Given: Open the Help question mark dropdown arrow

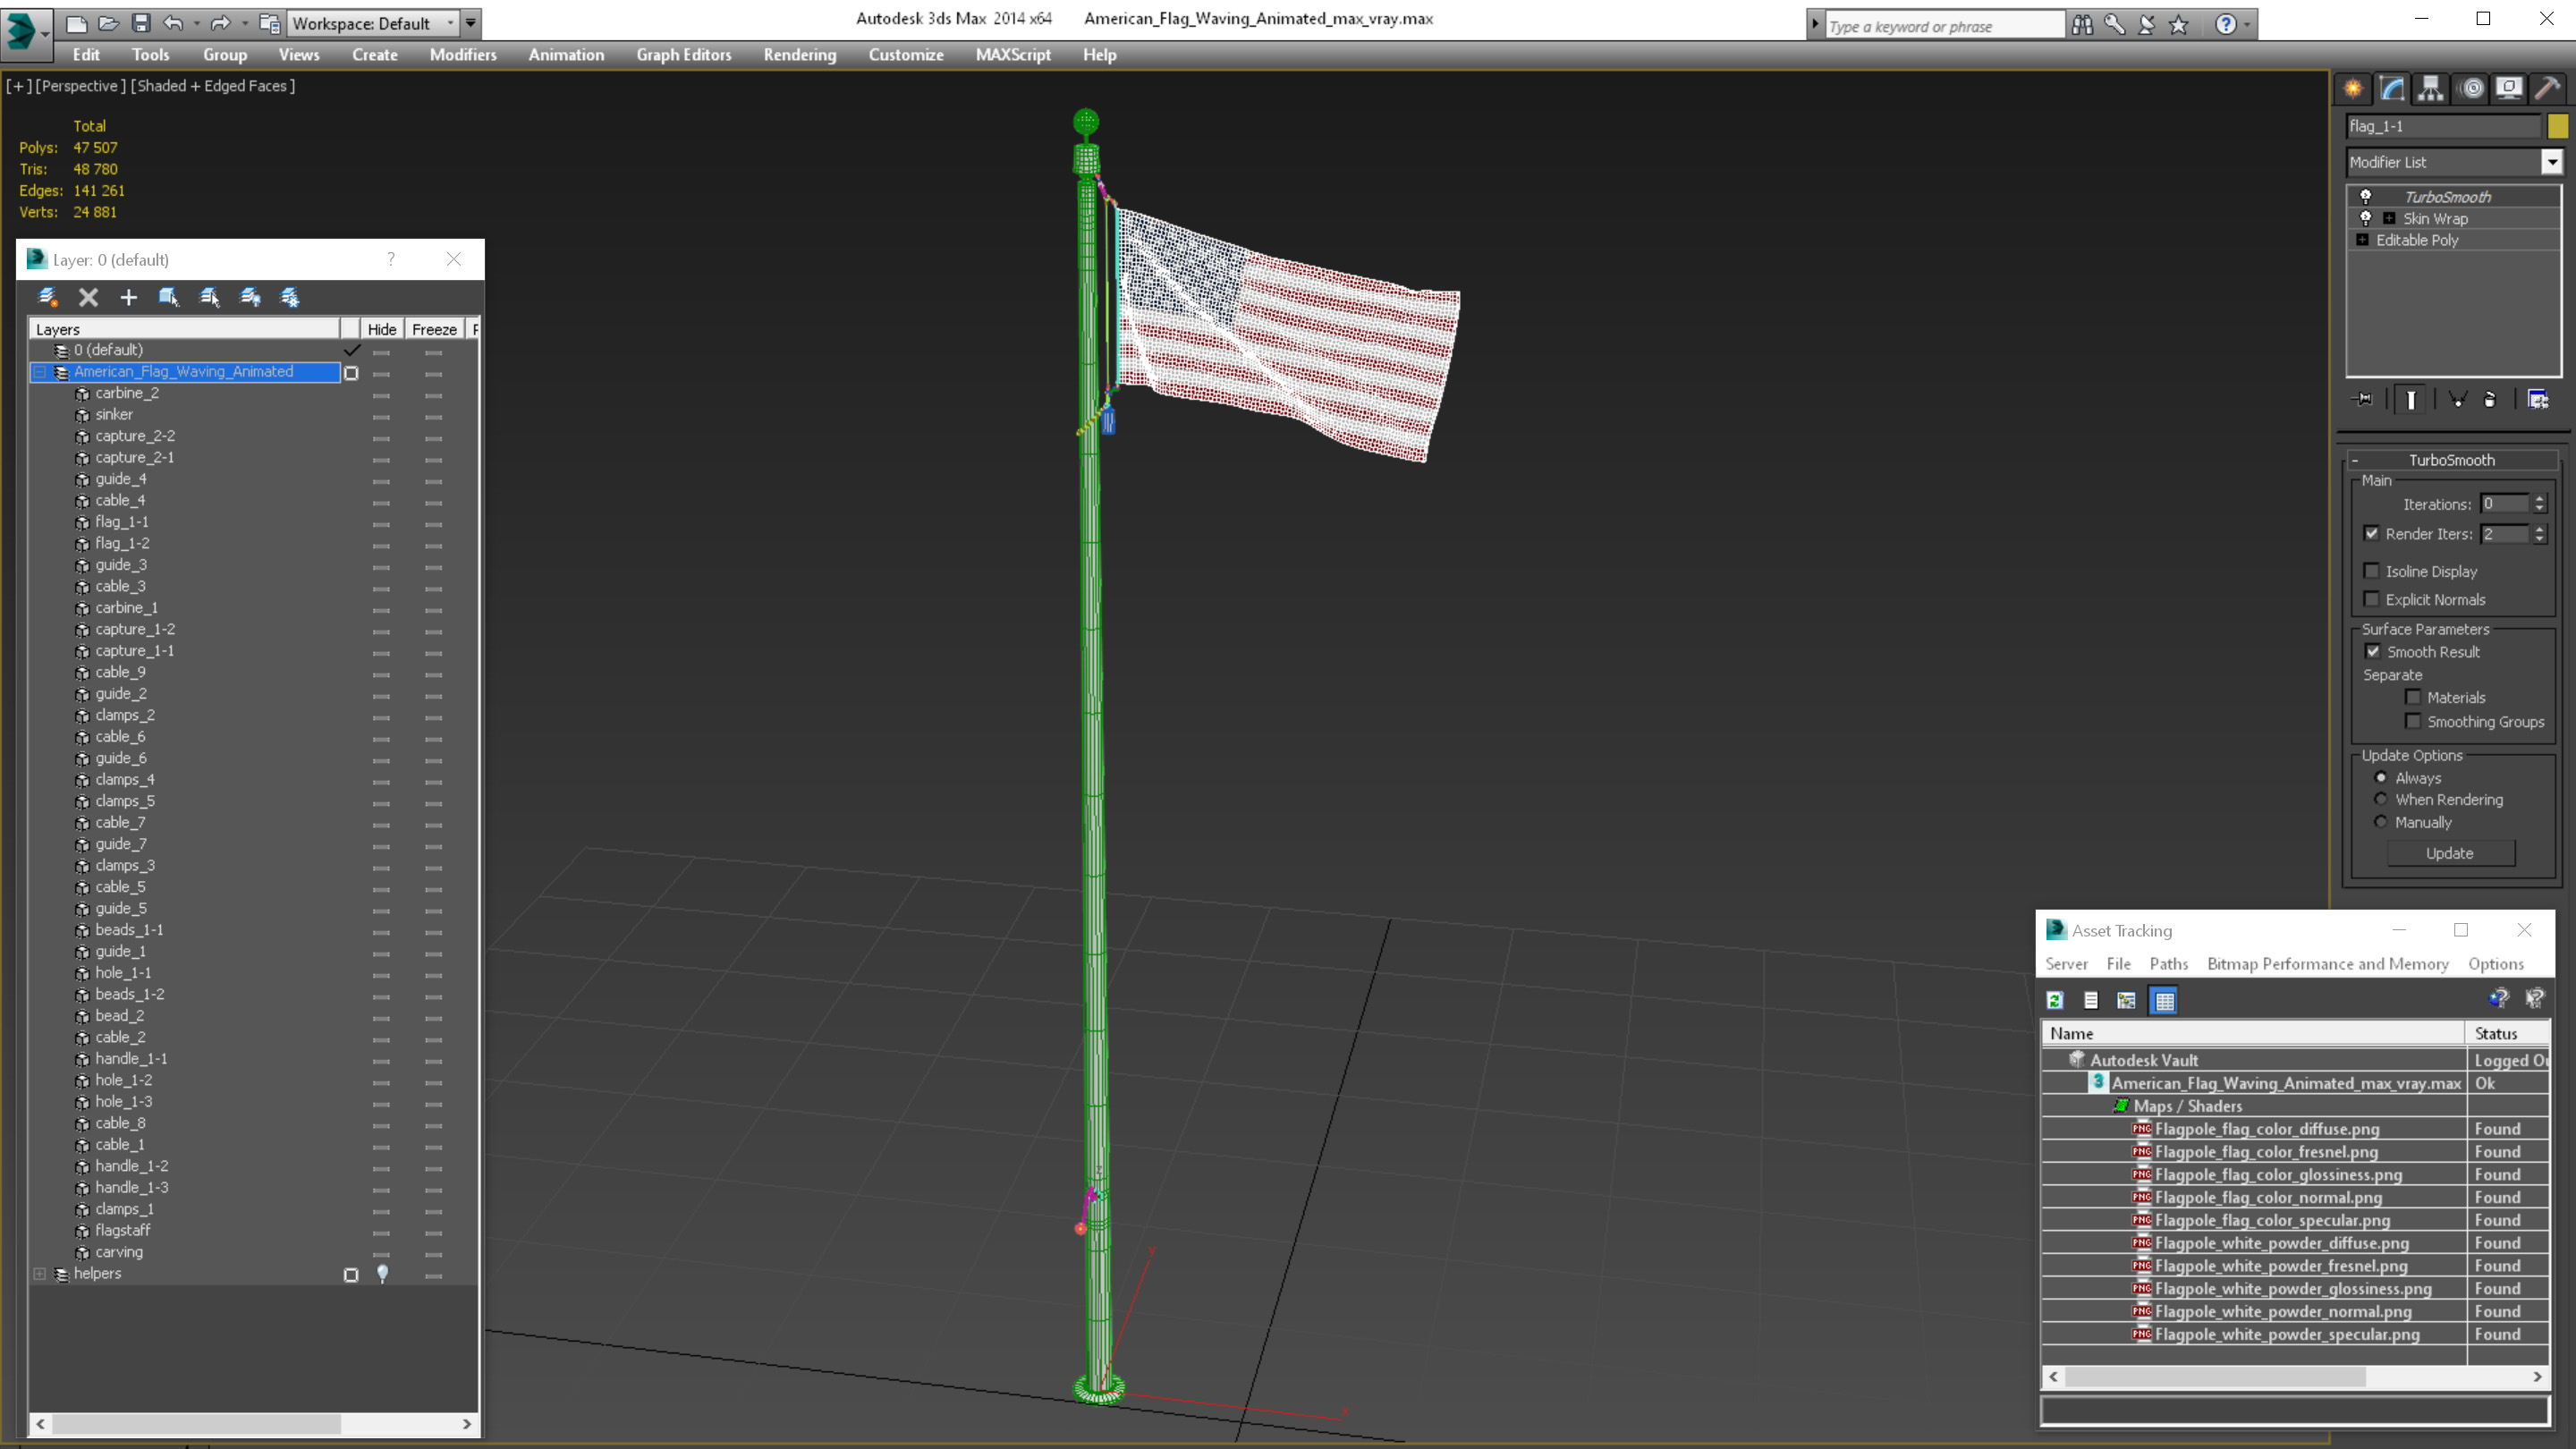Looking at the screenshot, I should 2247,25.
